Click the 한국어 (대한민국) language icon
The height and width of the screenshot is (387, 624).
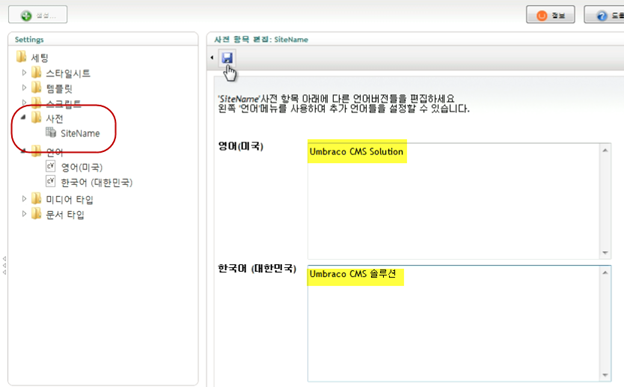[51, 181]
